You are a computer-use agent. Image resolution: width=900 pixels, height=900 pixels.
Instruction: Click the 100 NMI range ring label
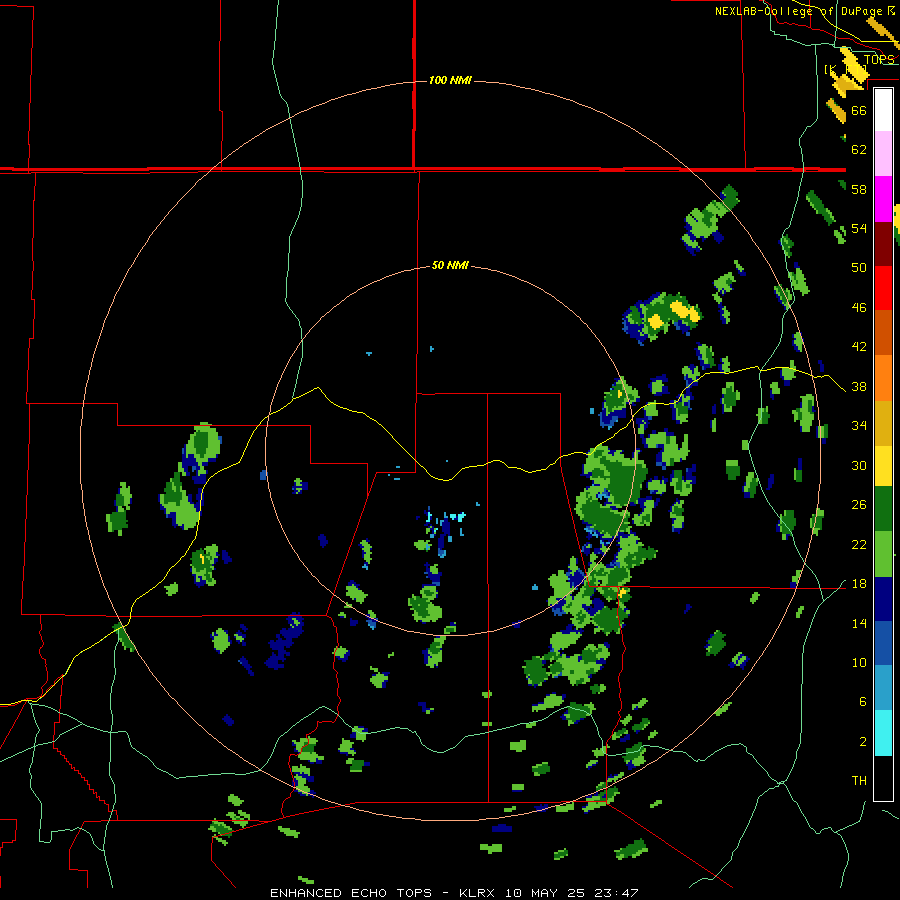[x=450, y=80]
